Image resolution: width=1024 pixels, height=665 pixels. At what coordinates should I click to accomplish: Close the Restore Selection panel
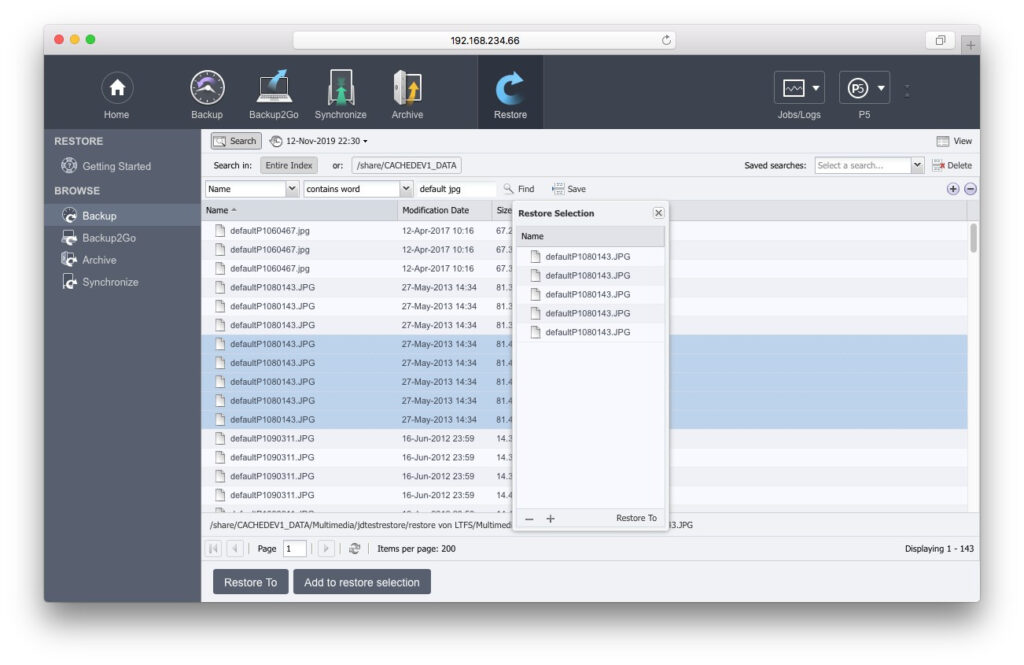(x=658, y=213)
